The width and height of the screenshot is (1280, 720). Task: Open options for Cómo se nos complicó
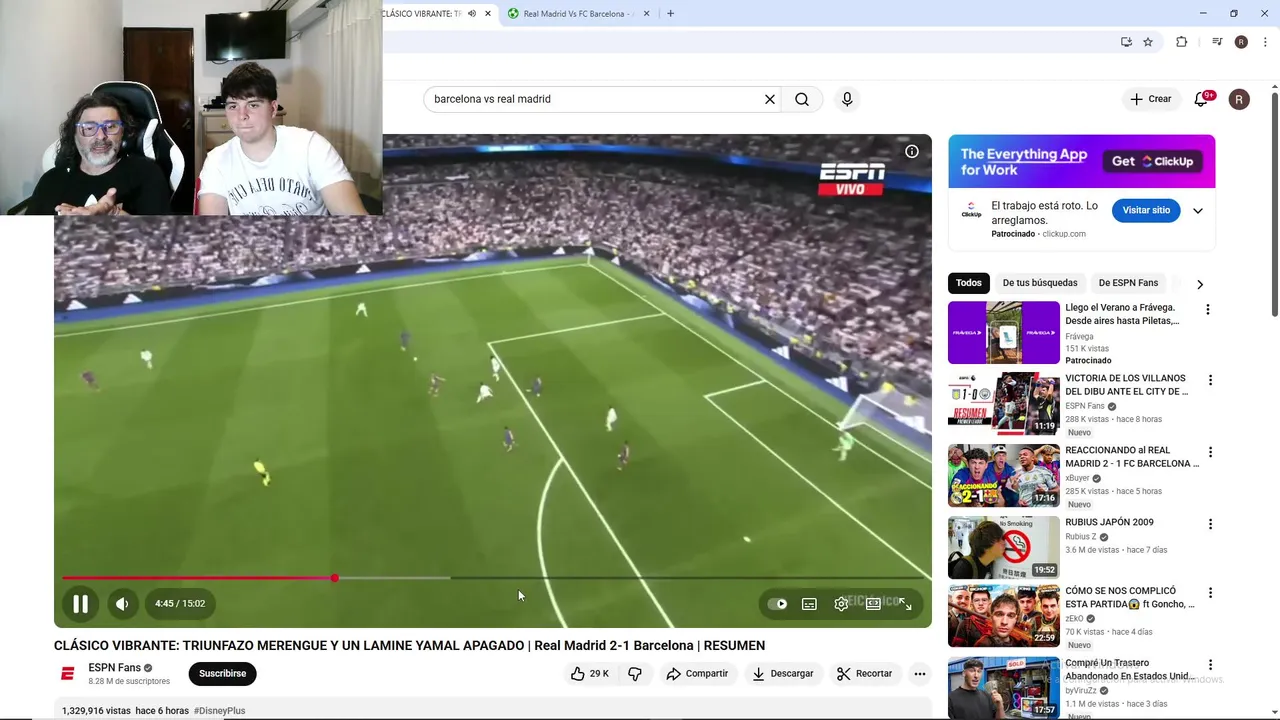[x=1210, y=593]
